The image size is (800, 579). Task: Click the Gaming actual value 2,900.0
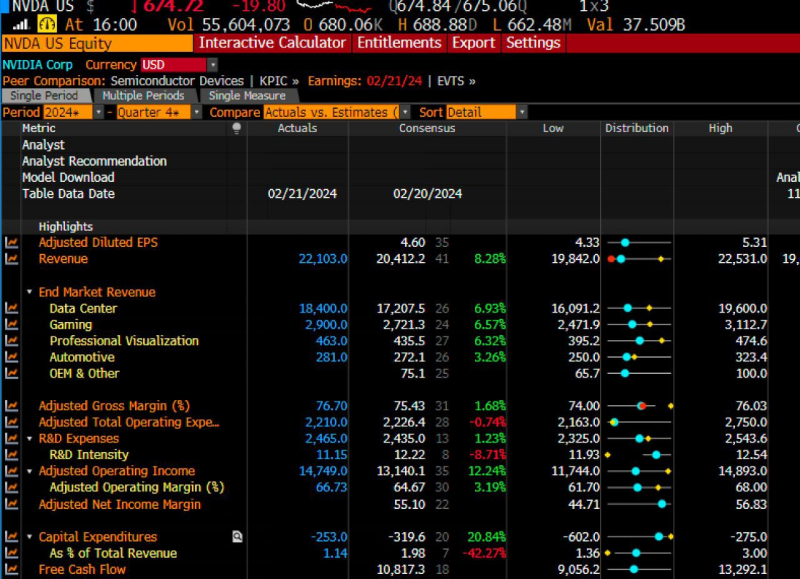[x=326, y=325]
